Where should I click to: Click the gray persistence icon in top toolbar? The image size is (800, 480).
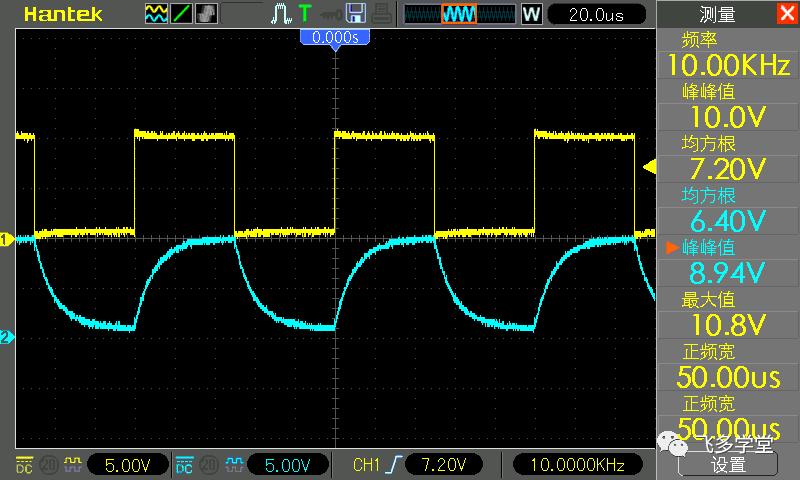(206, 14)
